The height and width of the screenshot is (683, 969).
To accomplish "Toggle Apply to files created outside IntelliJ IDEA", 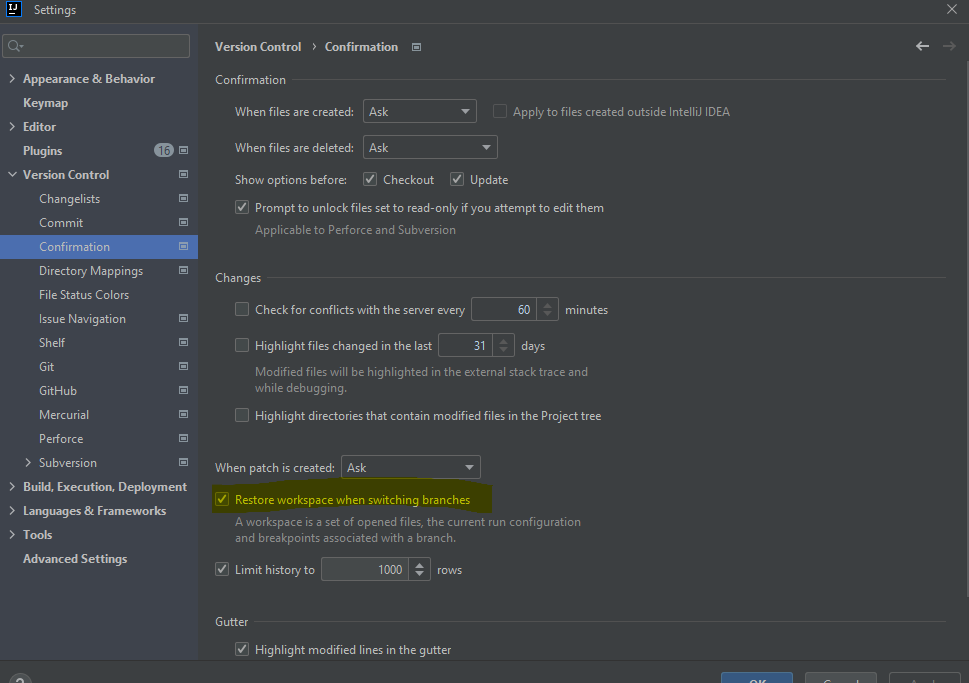I will 499,111.
